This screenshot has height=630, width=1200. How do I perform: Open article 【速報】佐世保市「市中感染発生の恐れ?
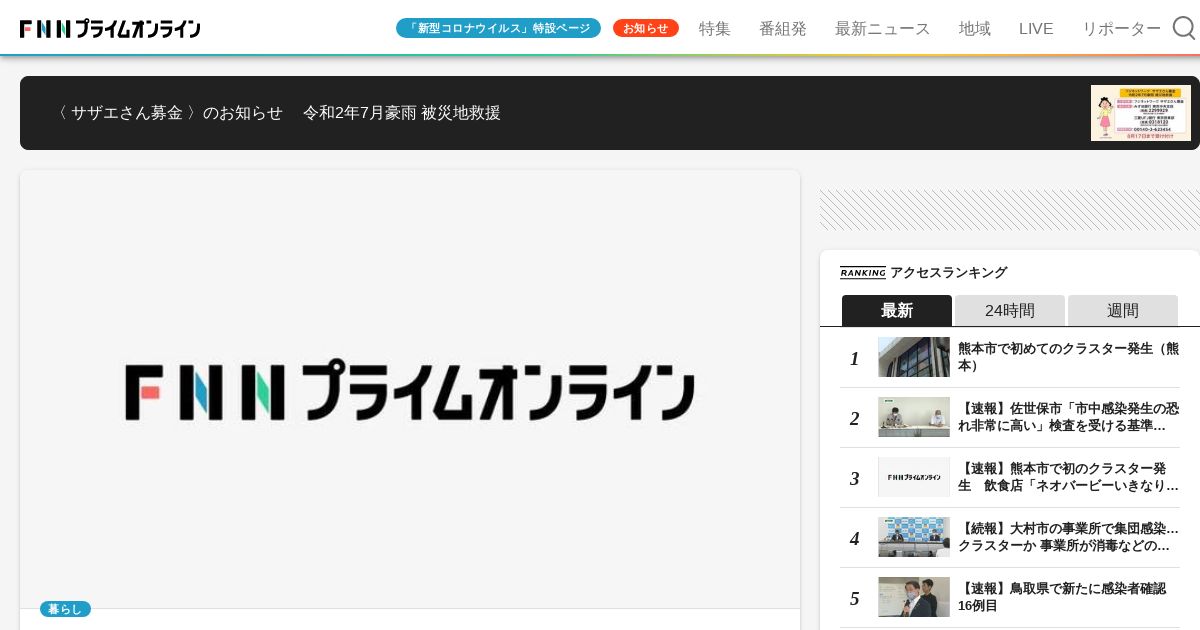click(x=1068, y=417)
